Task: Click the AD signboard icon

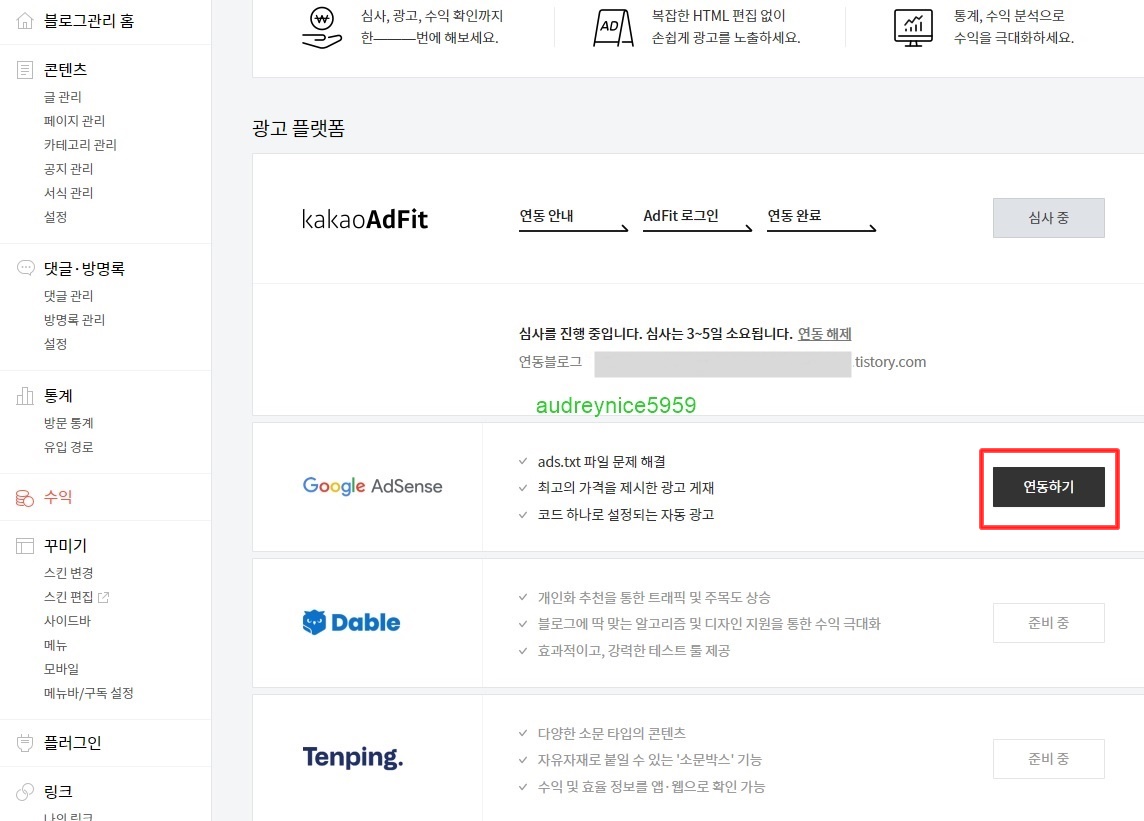Action: (x=613, y=28)
